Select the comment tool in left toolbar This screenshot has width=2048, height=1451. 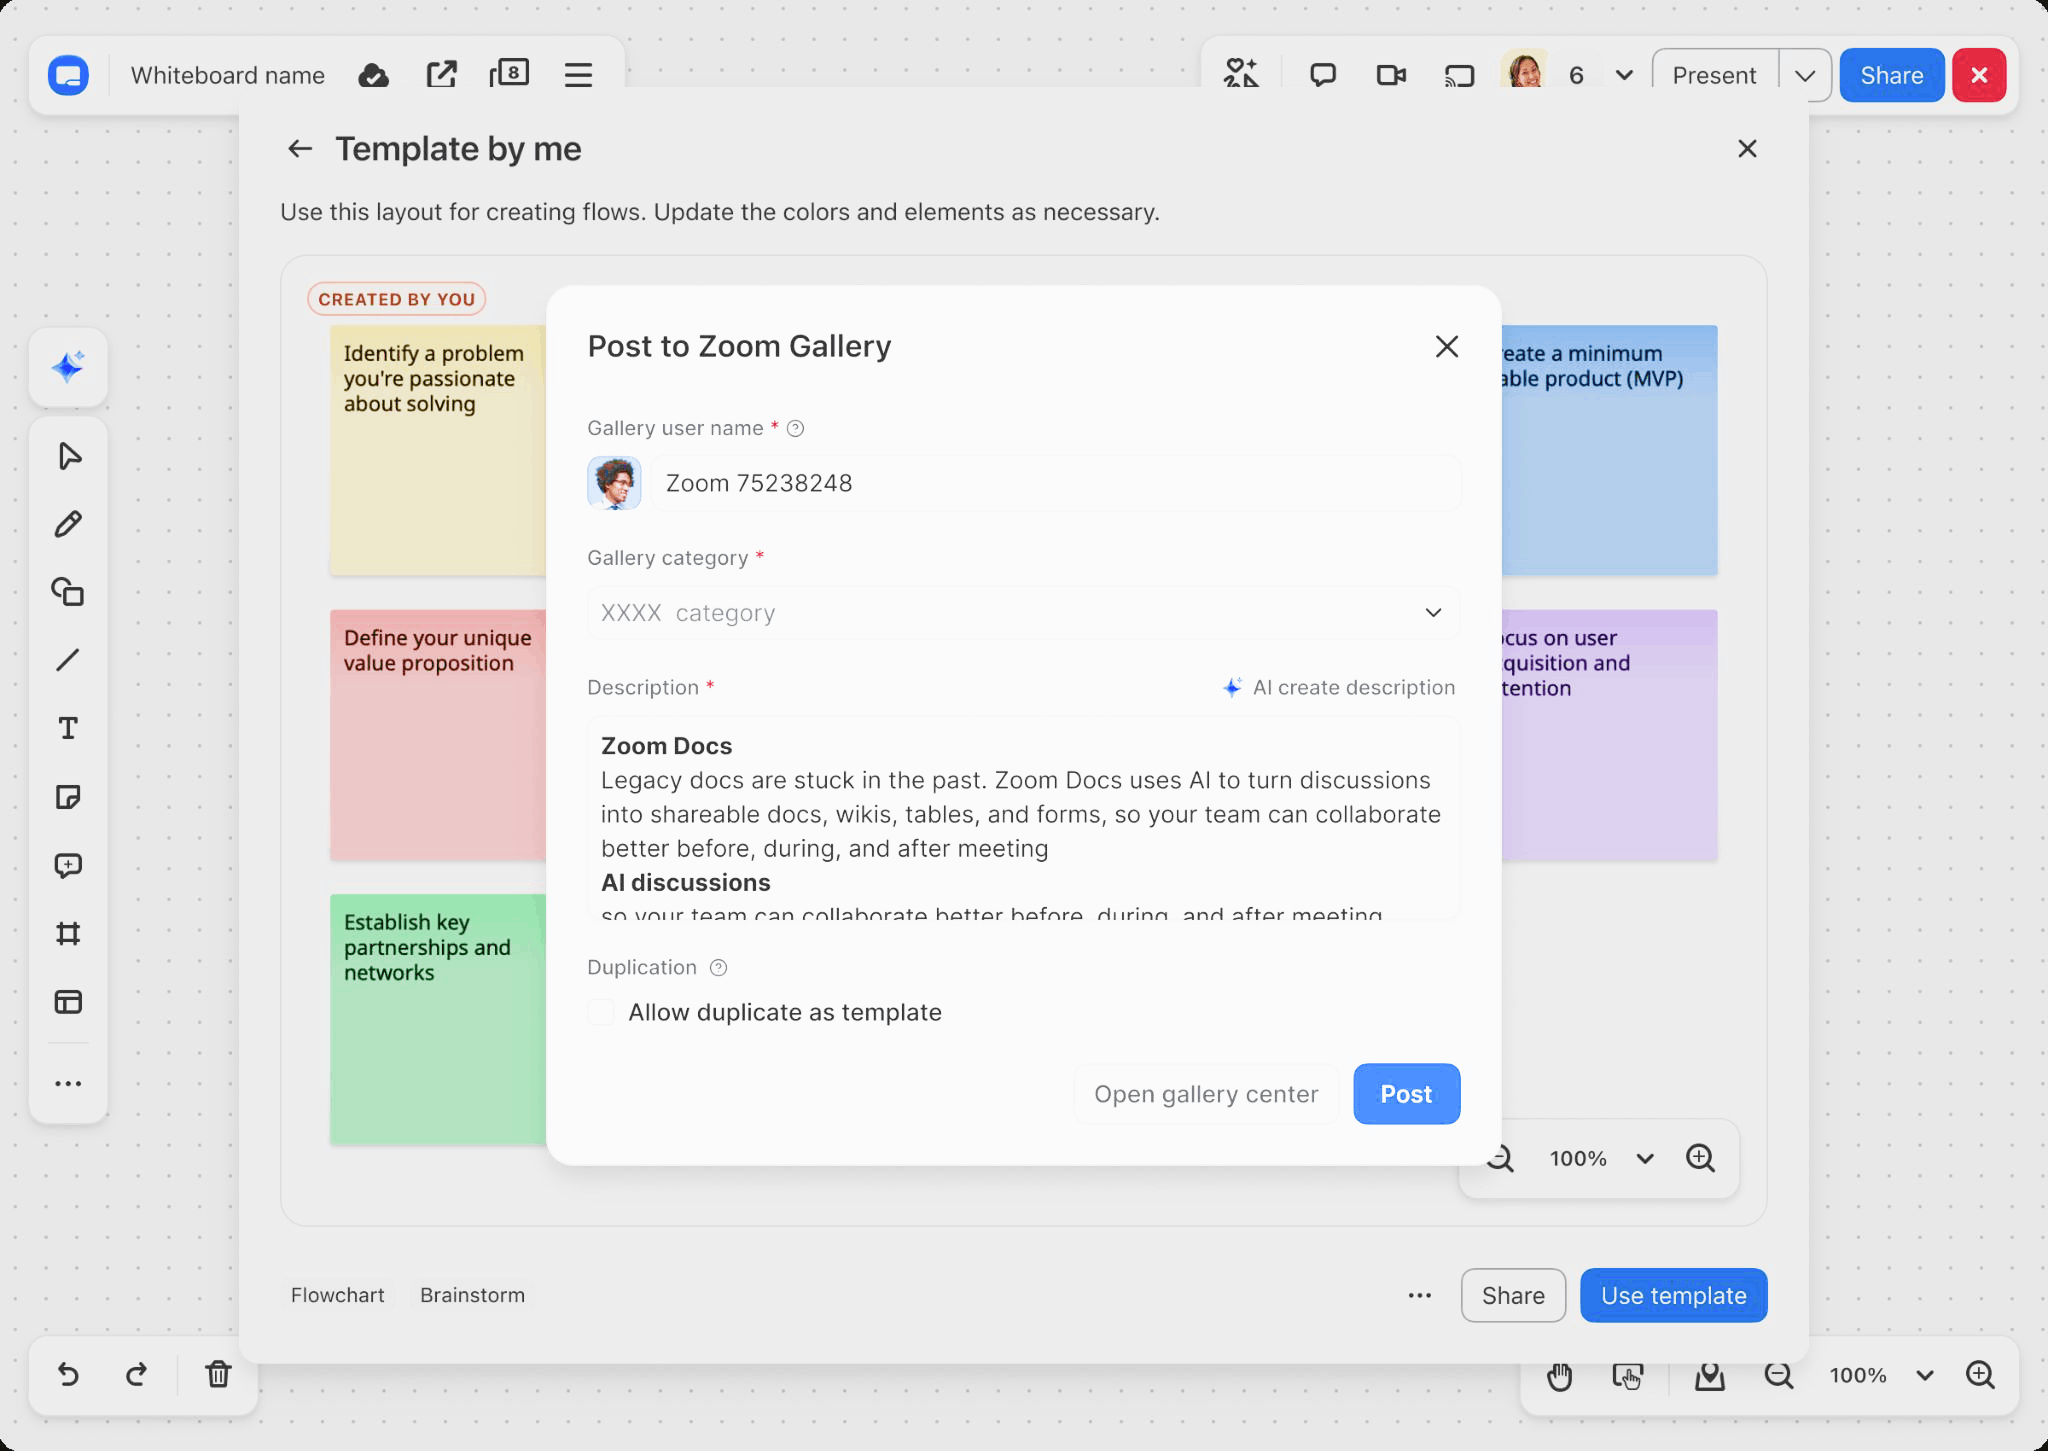point(68,865)
